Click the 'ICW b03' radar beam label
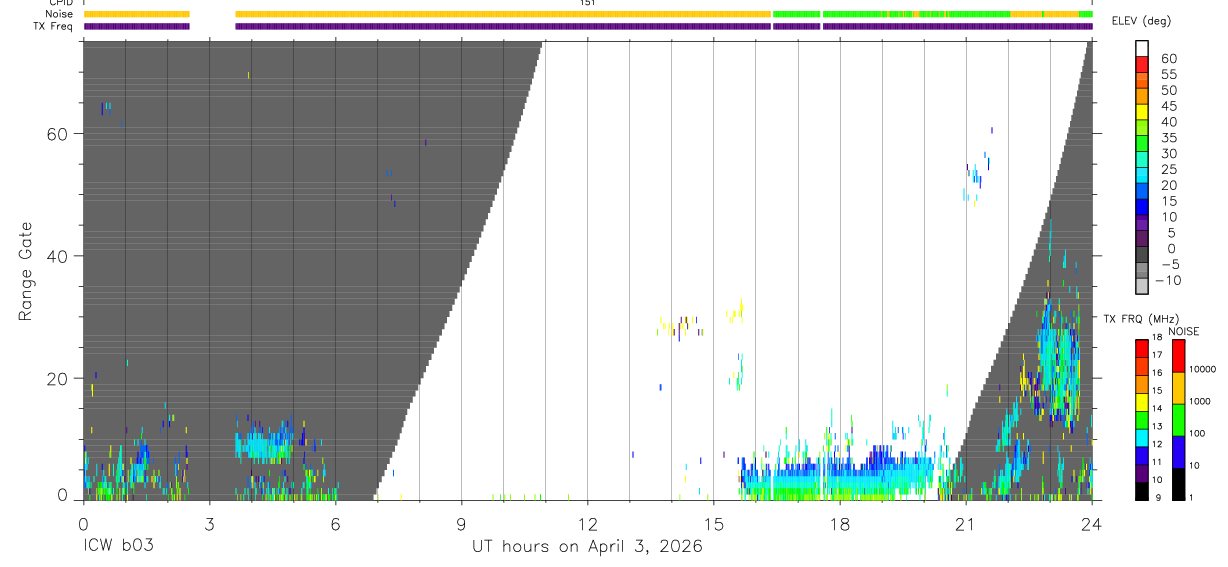Image resolution: width=1228 pixels, height=567 pixels. pos(118,547)
